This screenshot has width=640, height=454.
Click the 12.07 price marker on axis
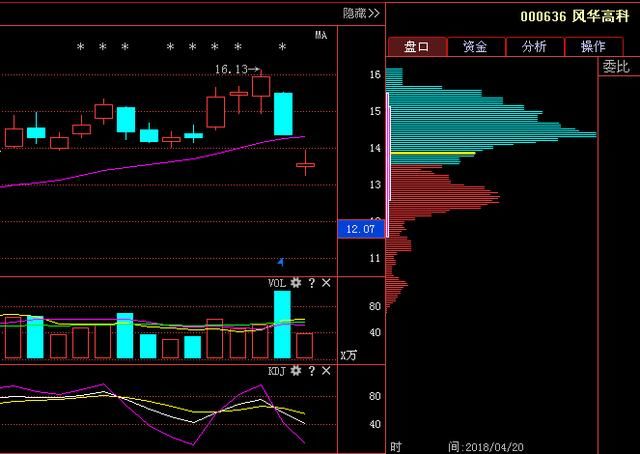pos(360,229)
